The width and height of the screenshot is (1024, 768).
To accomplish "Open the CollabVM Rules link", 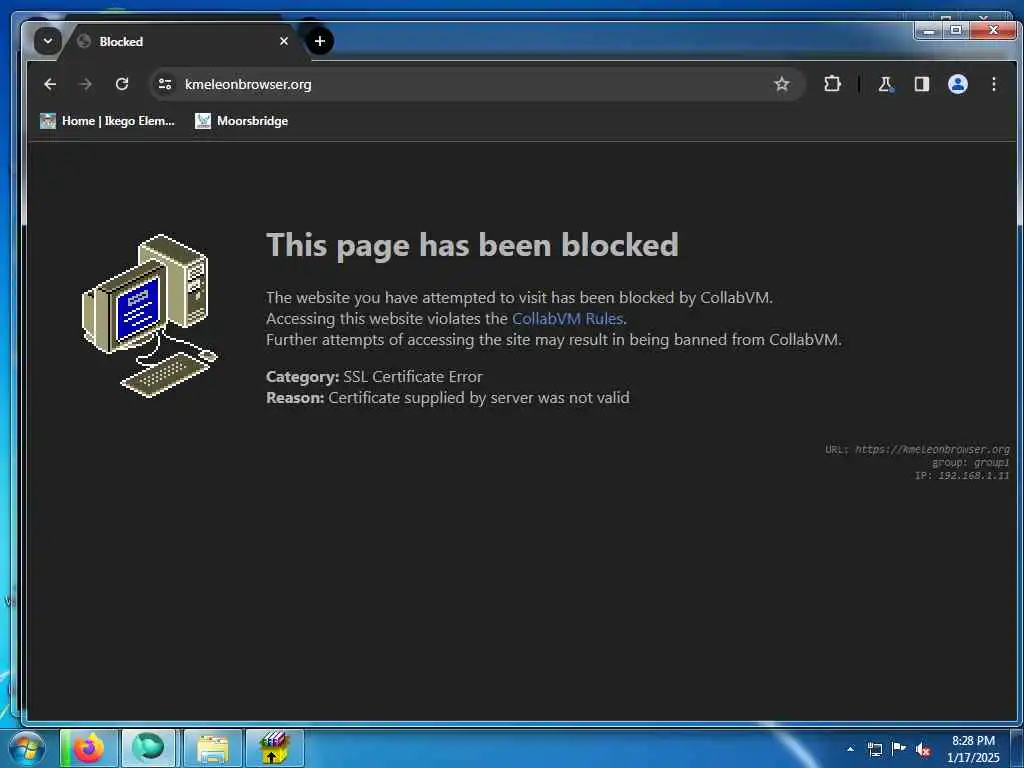I will coord(567,319).
